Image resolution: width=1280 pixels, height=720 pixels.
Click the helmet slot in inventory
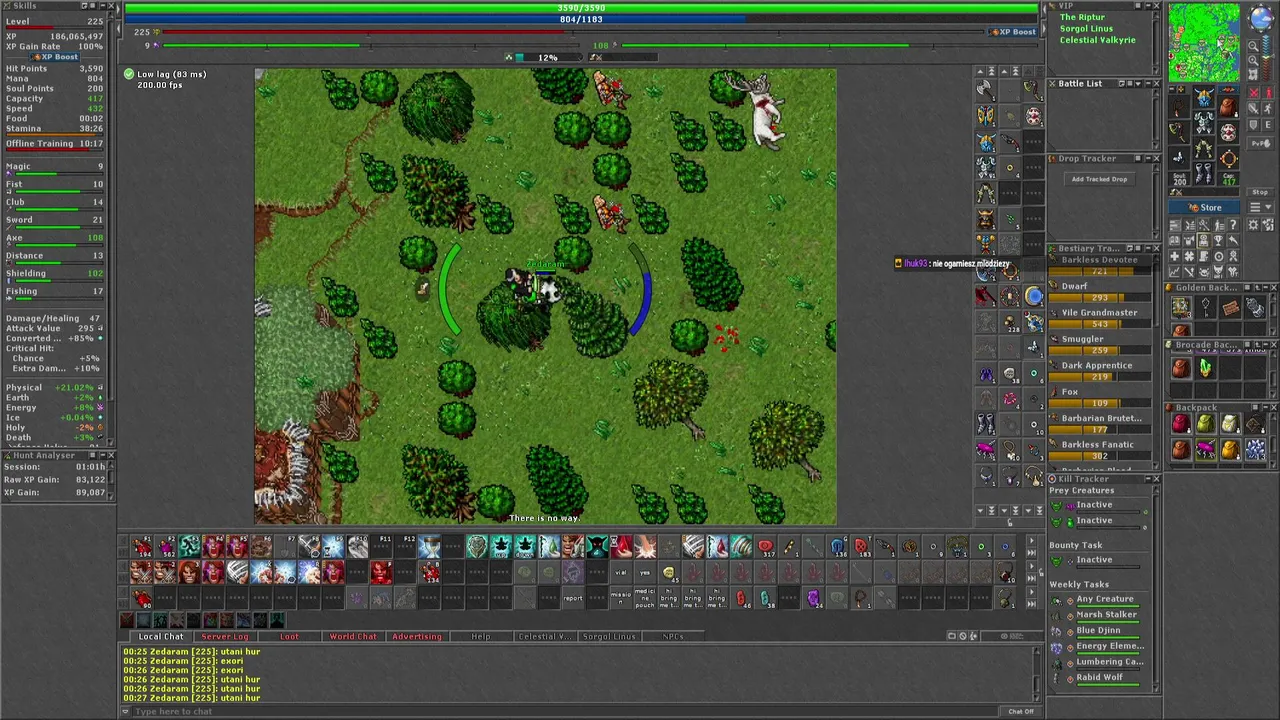click(x=1204, y=97)
